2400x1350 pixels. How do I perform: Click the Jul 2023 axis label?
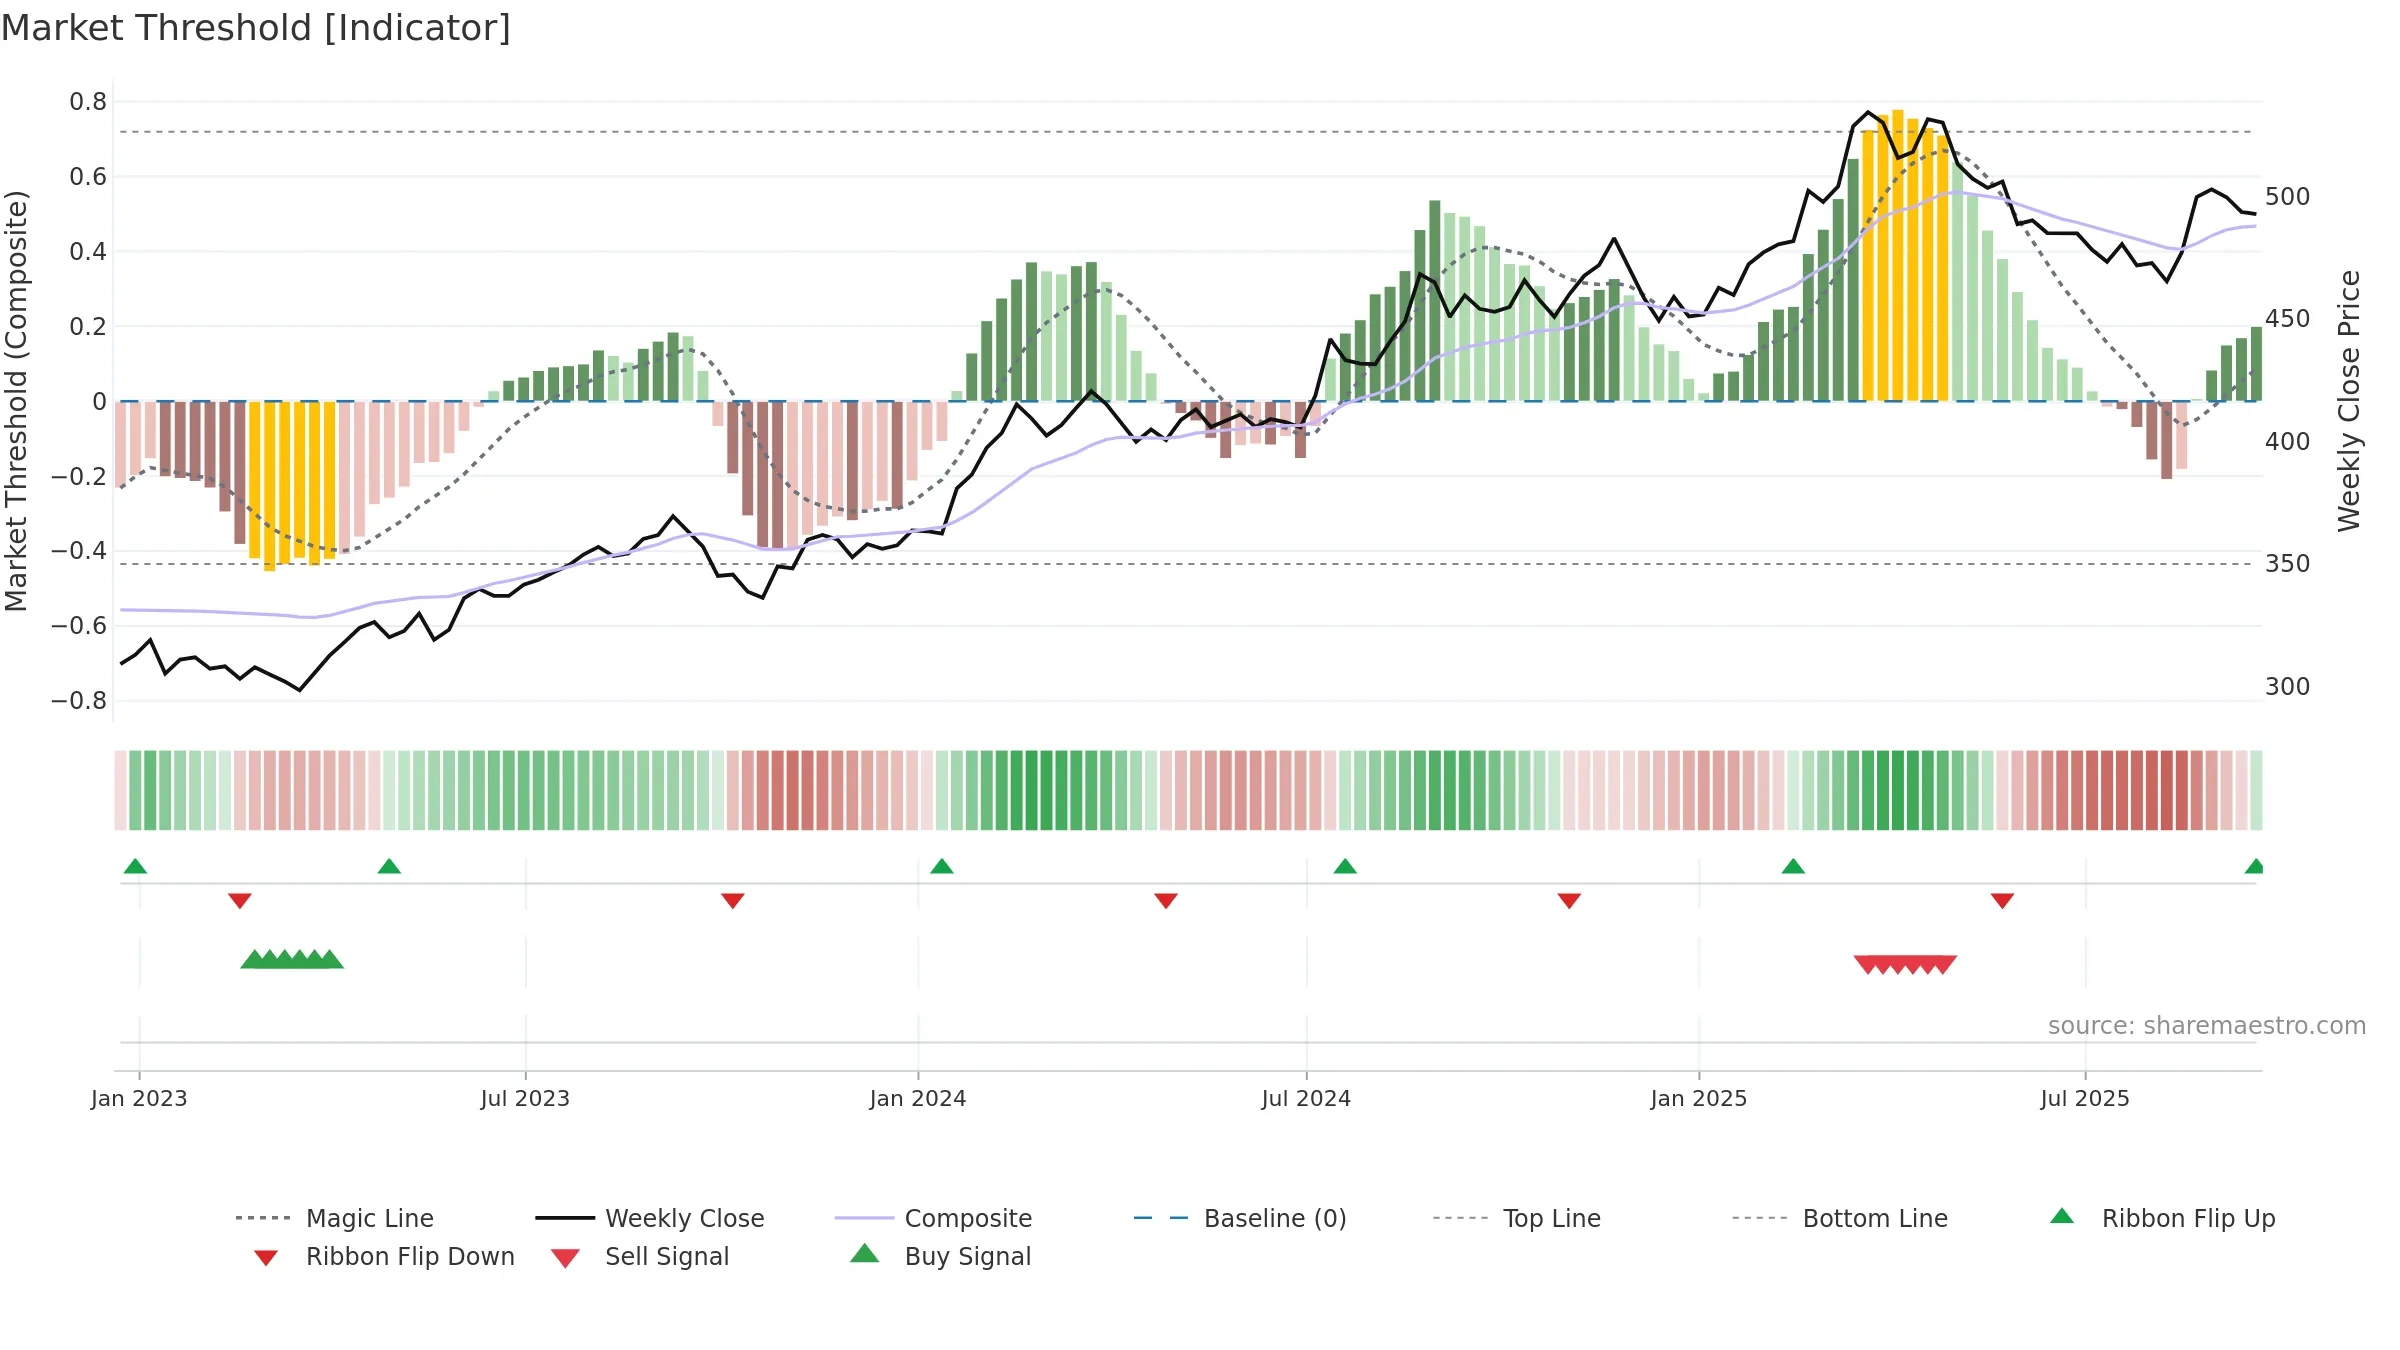(525, 1099)
